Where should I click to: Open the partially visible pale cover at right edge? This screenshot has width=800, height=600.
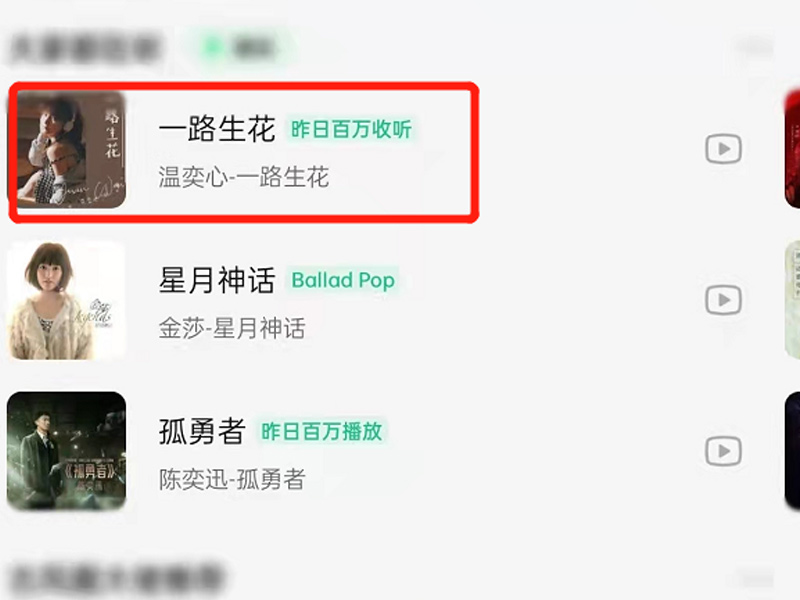(x=792, y=300)
